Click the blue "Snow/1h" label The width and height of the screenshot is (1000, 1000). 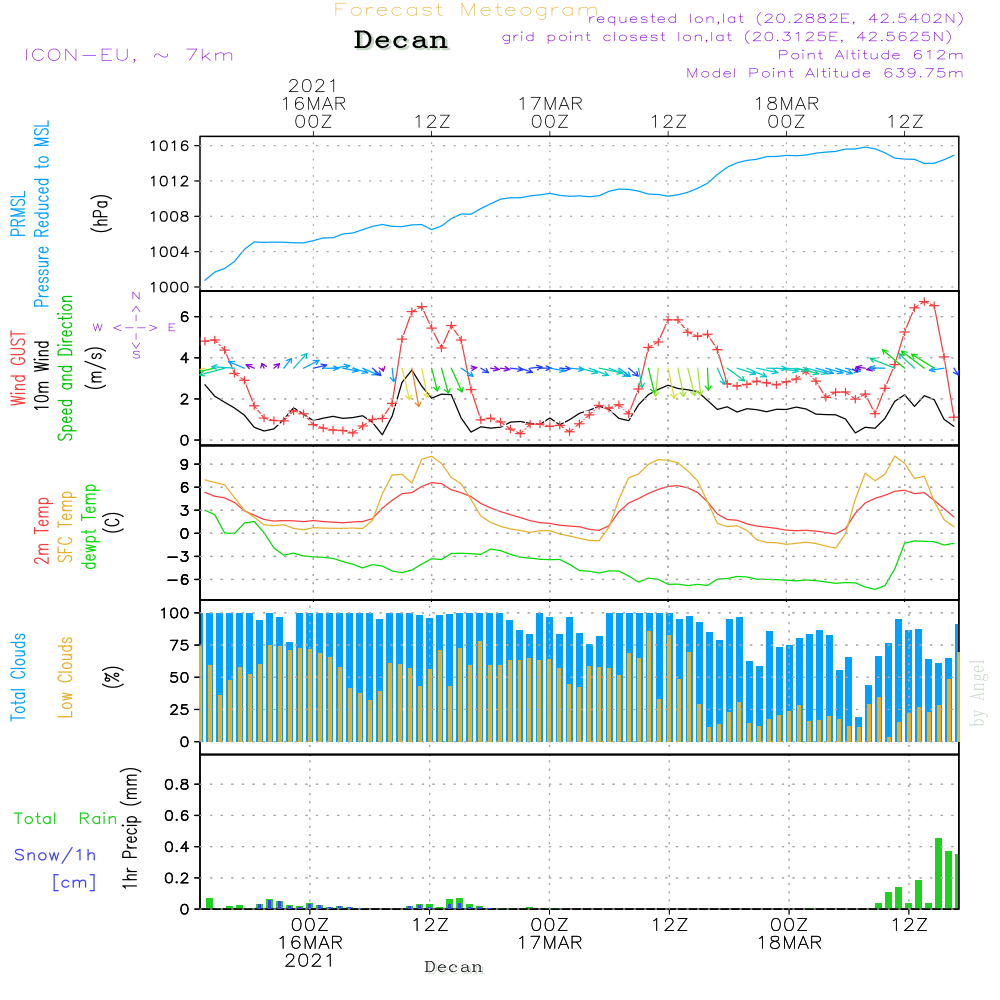pyautogui.click(x=55, y=855)
